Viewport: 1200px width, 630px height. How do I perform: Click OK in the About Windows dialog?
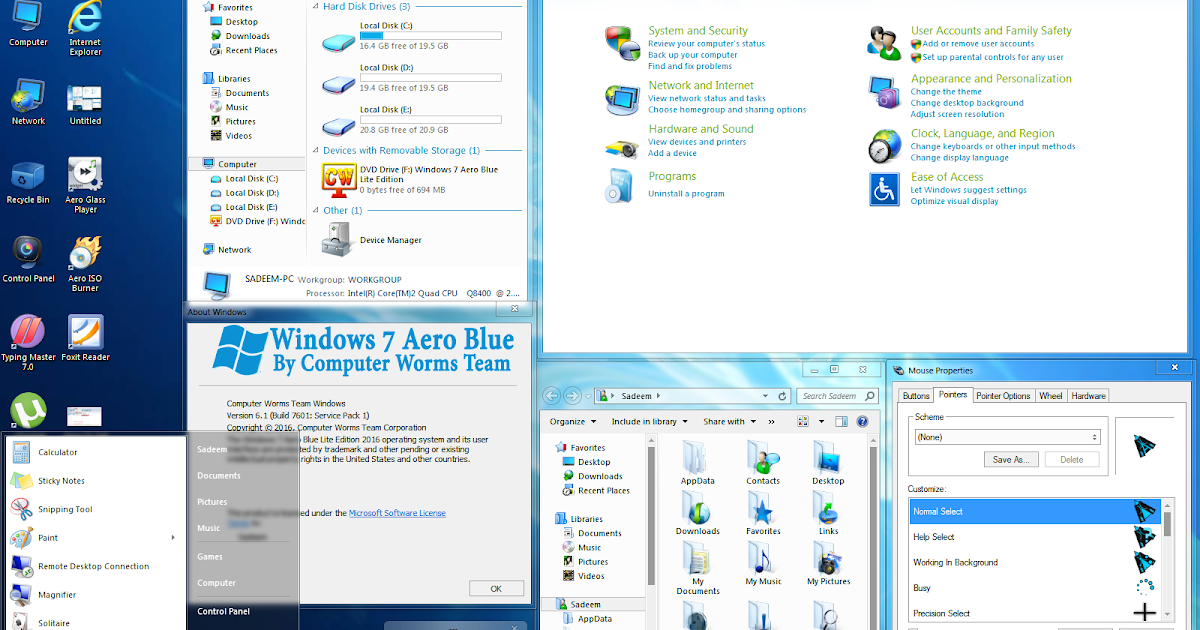(x=496, y=589)
